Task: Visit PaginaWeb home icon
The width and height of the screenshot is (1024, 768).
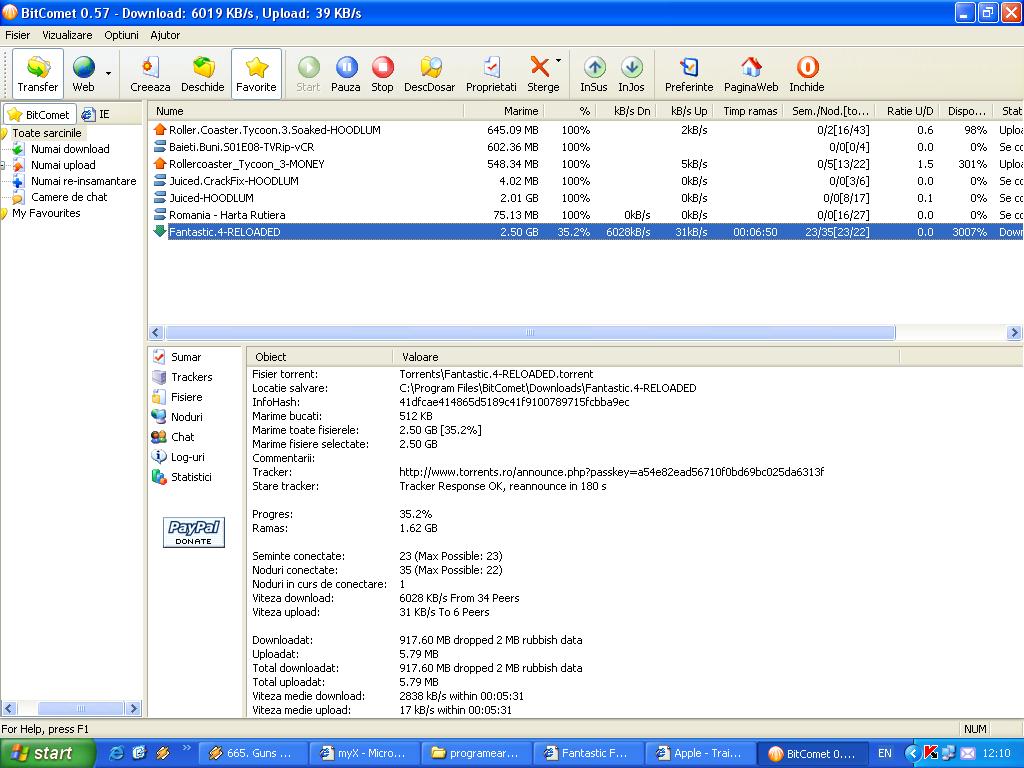Action: click(x=751, y=74)
